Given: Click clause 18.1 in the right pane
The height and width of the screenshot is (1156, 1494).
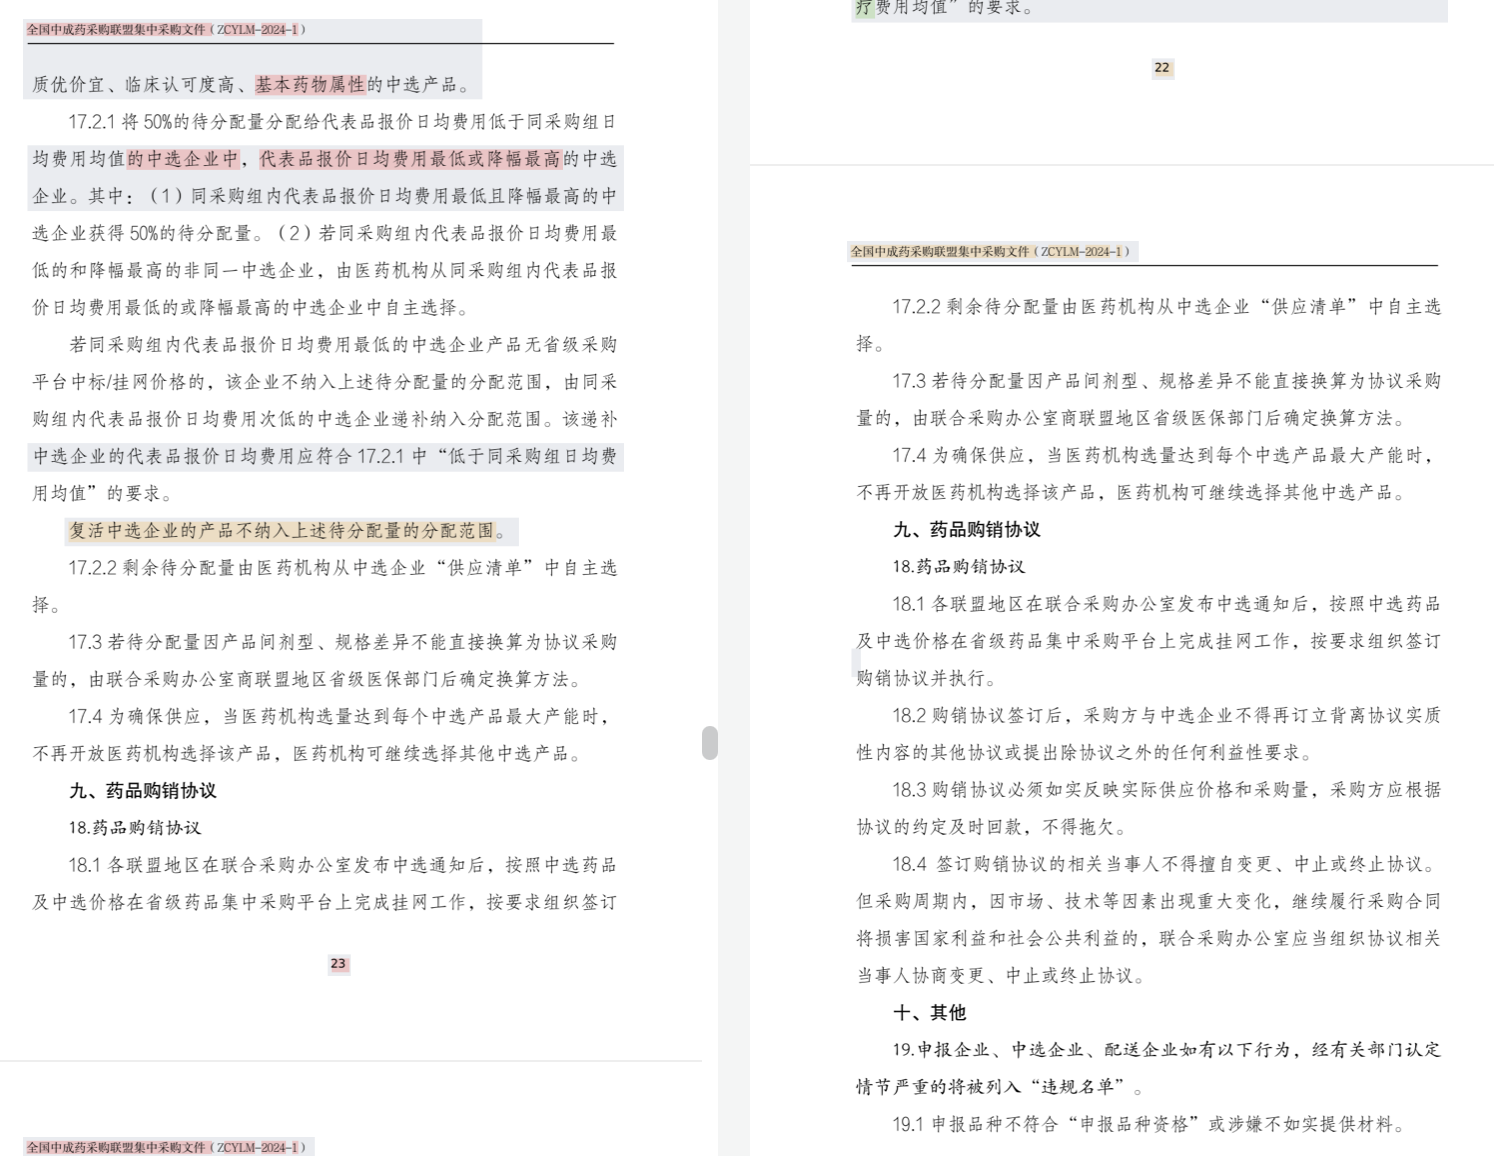Looking at the screenshot, I should coord(1166,604).
